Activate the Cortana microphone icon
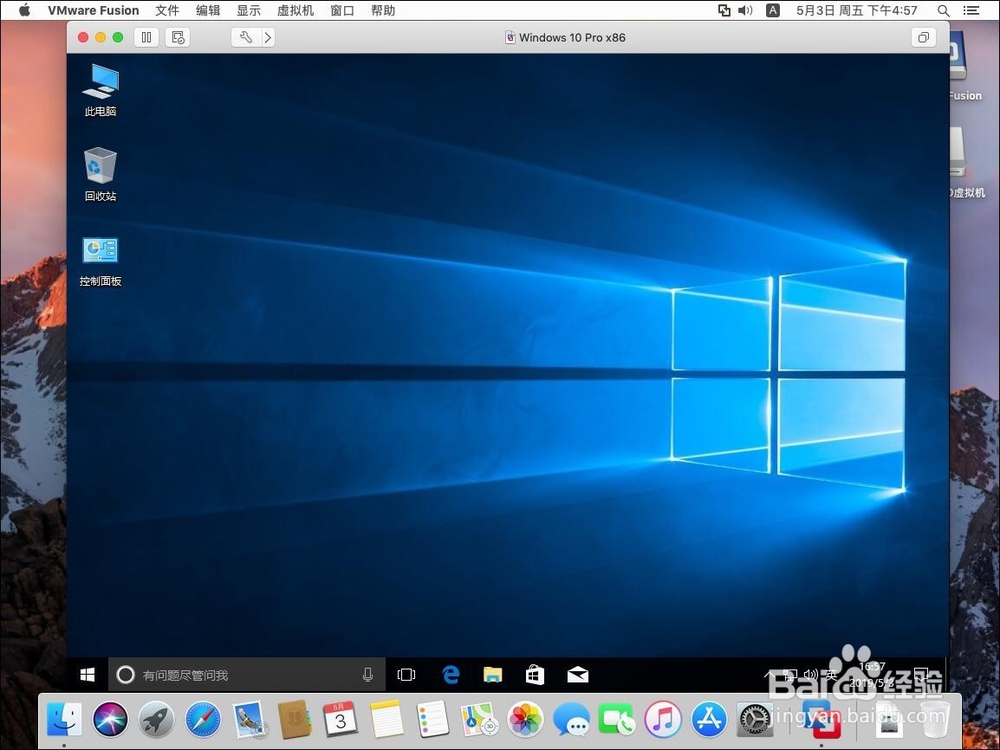Screen dimensions: 1000x750 367,675
